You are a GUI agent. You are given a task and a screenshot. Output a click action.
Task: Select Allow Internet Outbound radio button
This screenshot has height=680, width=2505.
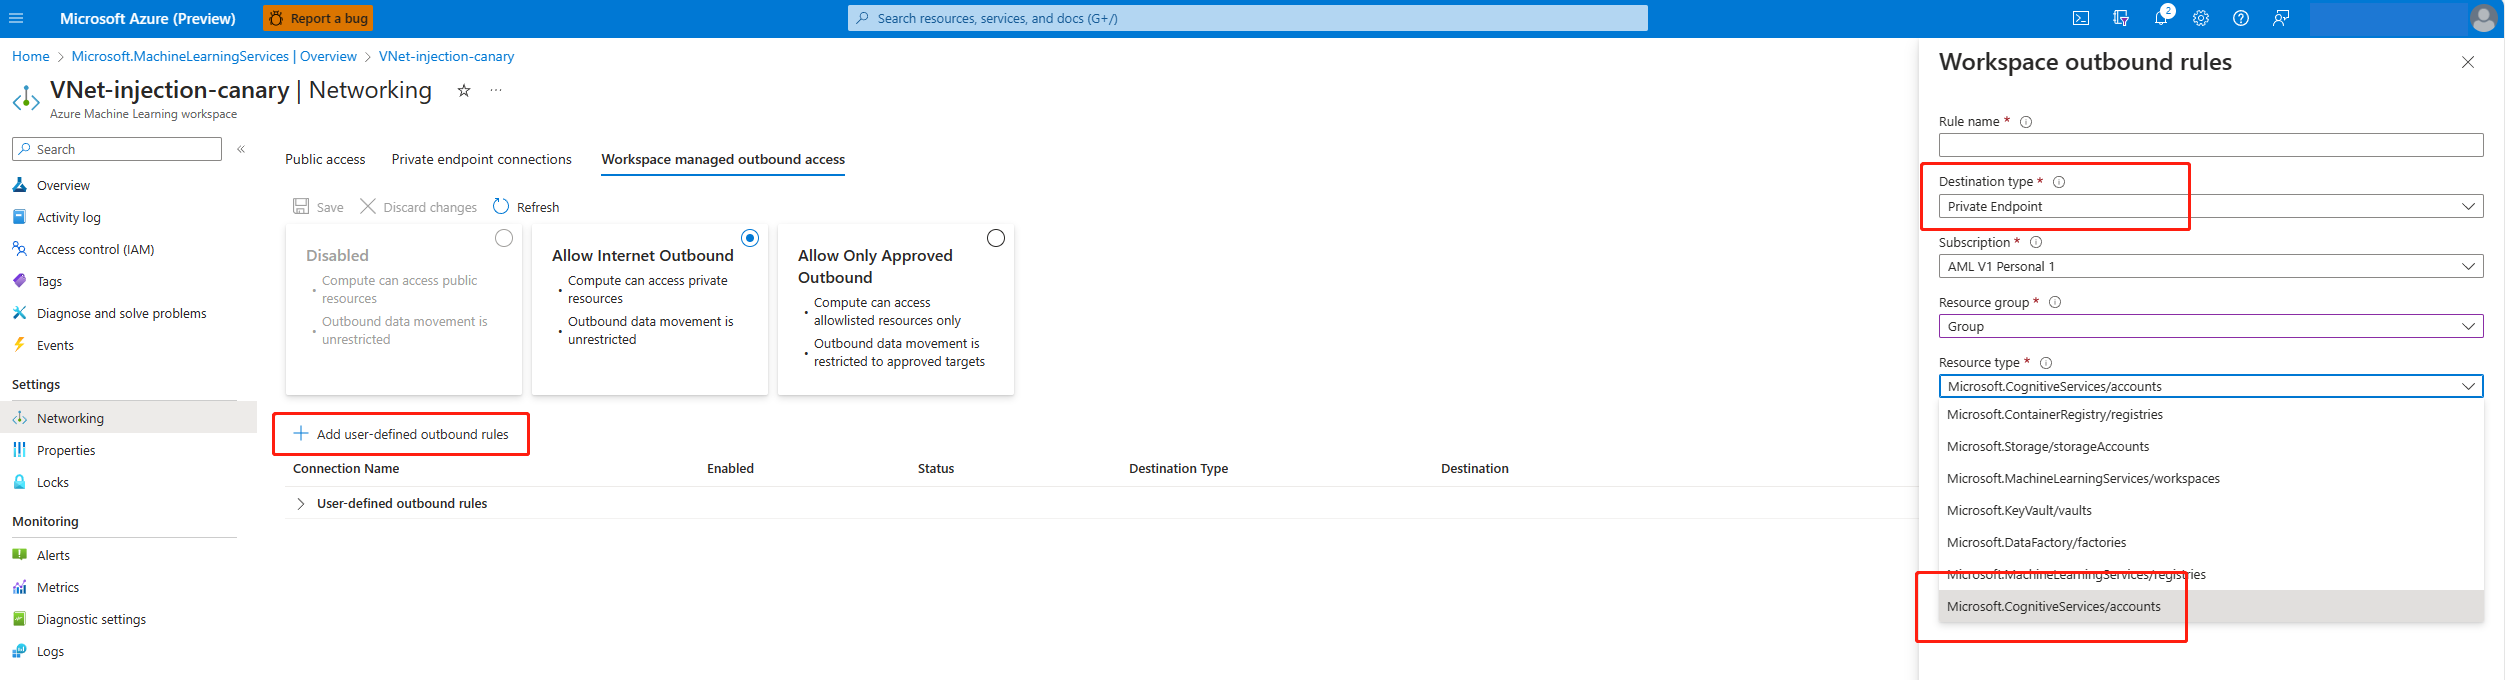pyautogui.click(x=750, y=238)
